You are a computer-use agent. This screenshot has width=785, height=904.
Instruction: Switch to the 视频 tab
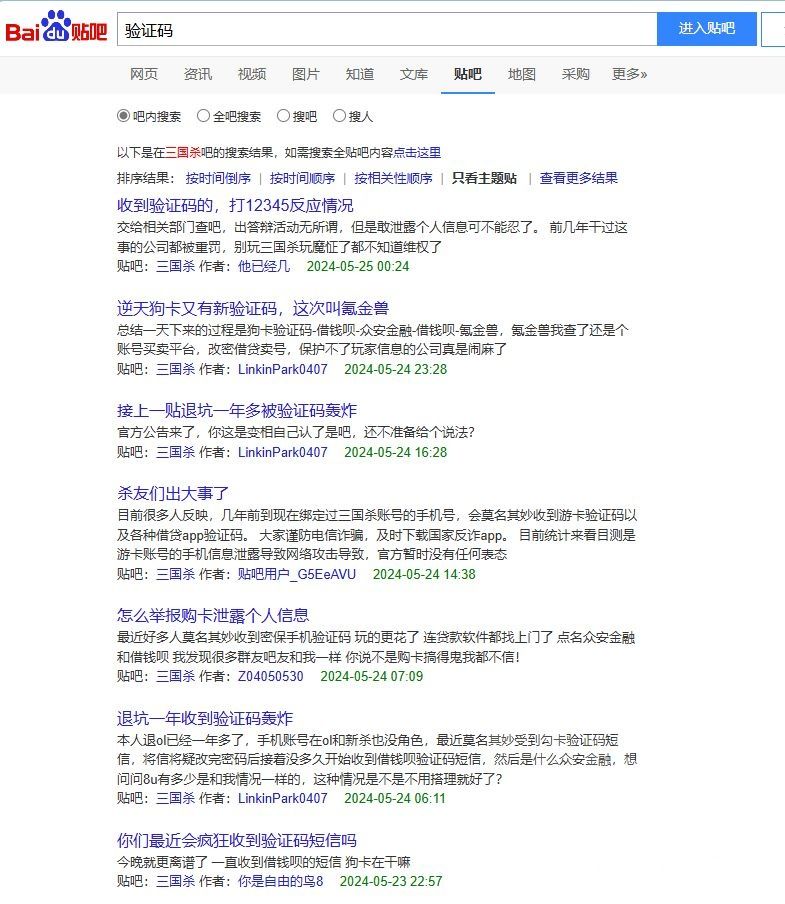coord(252,74)
